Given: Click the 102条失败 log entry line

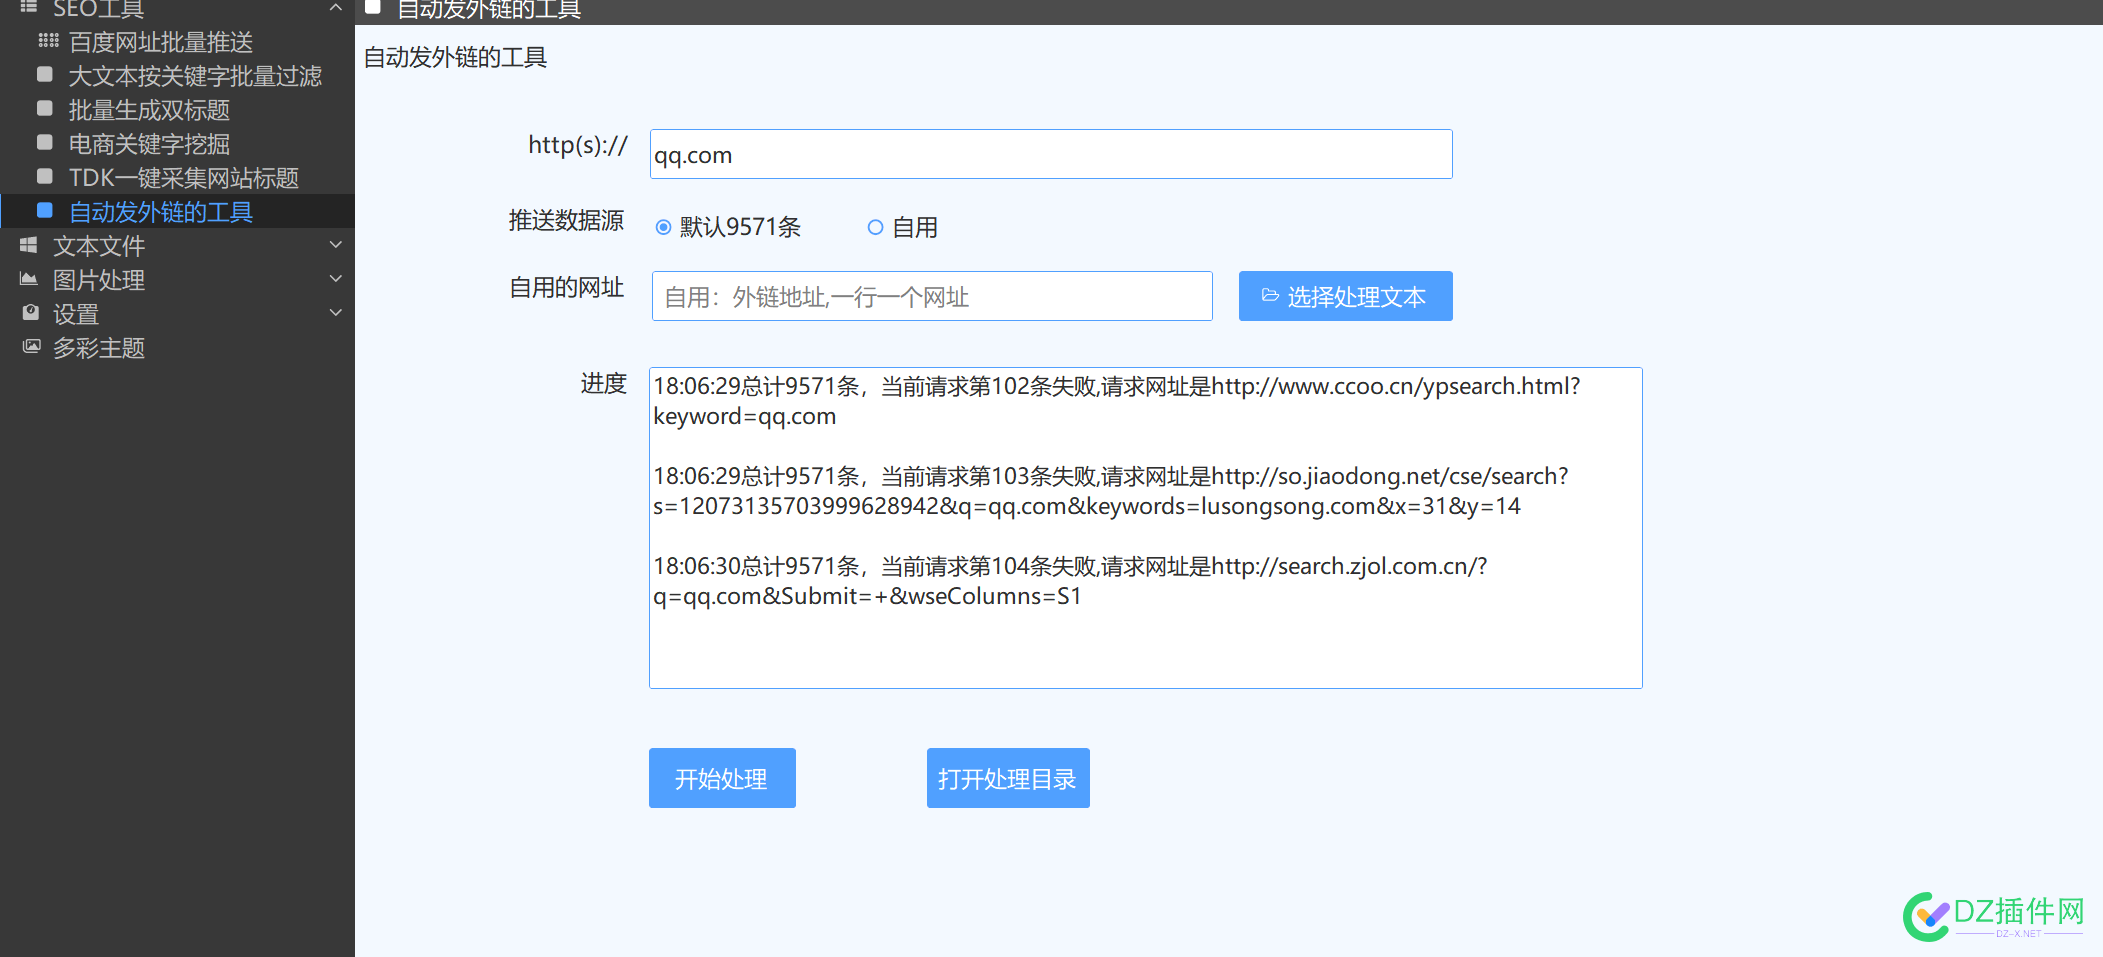Looking at the screenshot, I should [x=1117, y=401].
